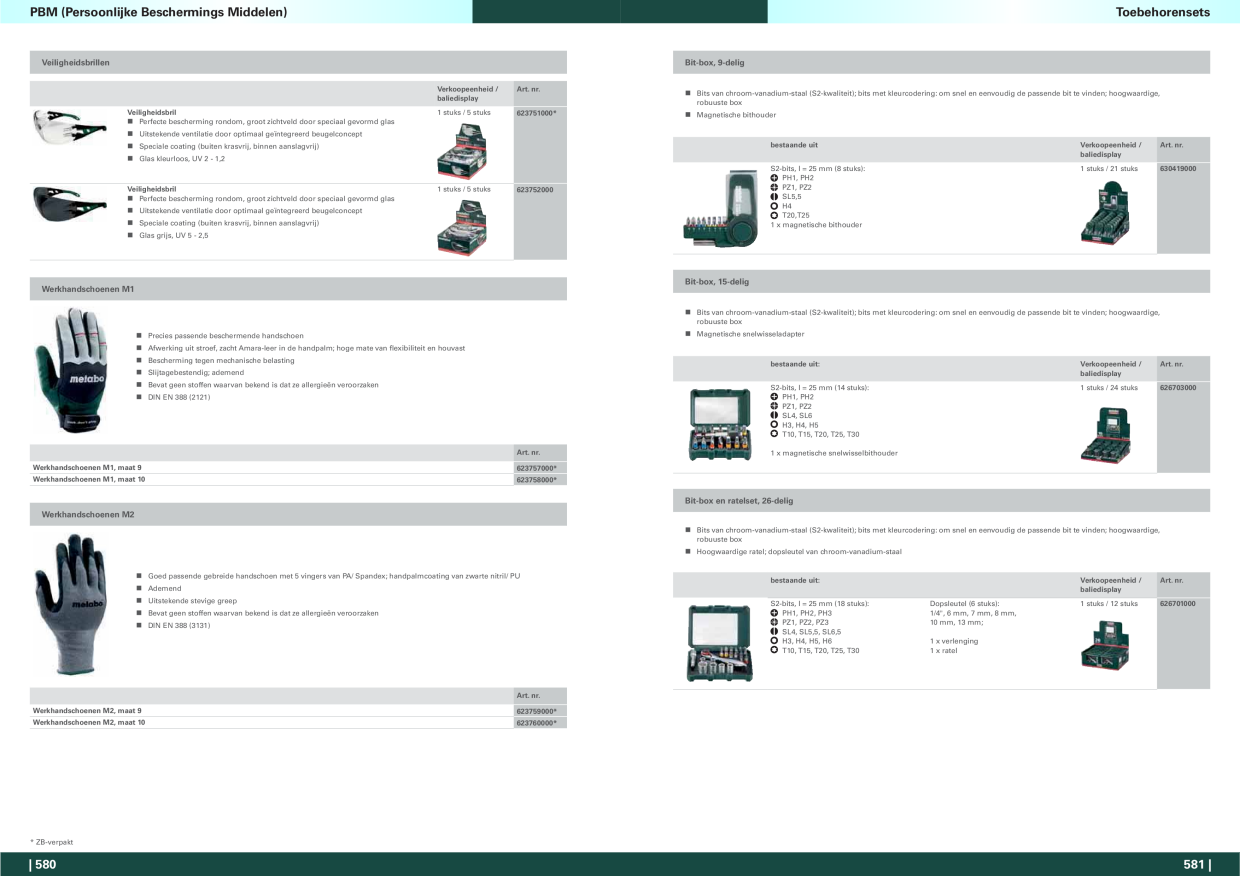Click the text 'Uitstekende stevige greep'

point(192,601)
